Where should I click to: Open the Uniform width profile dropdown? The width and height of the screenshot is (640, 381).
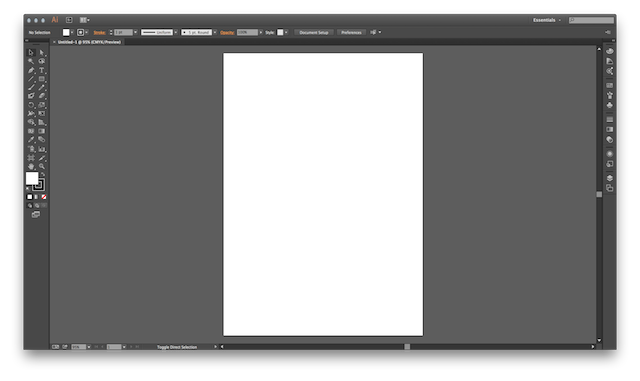(x=176, y=32)
